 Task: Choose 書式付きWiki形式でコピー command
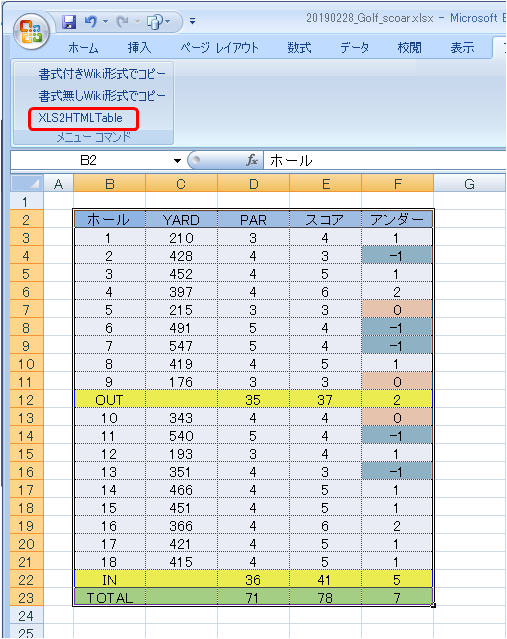click(x=102, y=74)
